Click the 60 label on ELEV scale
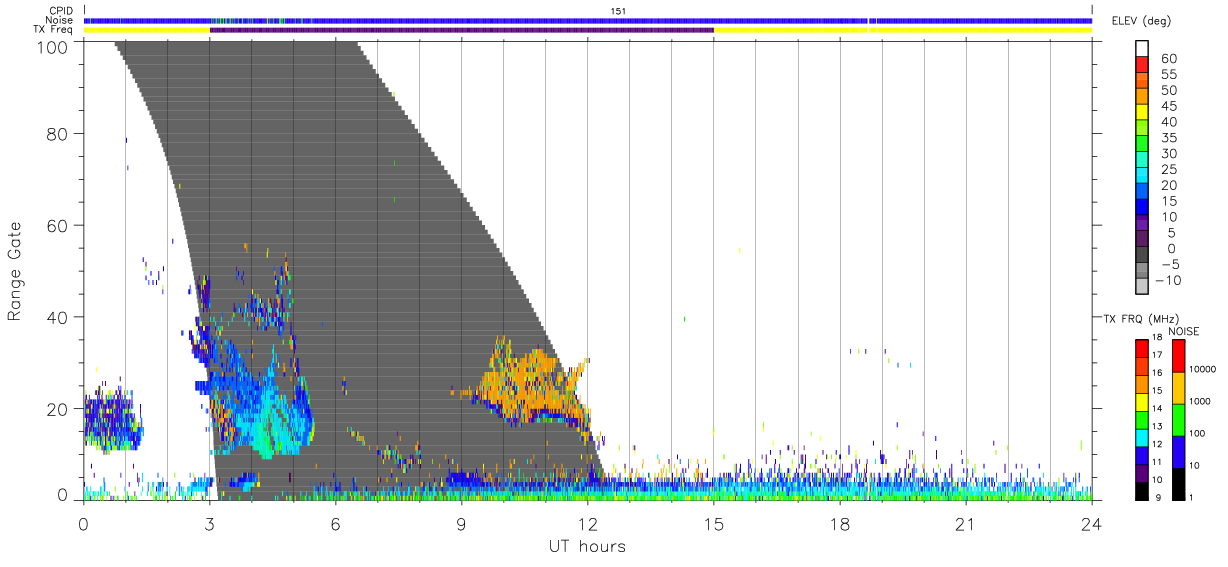 (x=1168, y=59)
